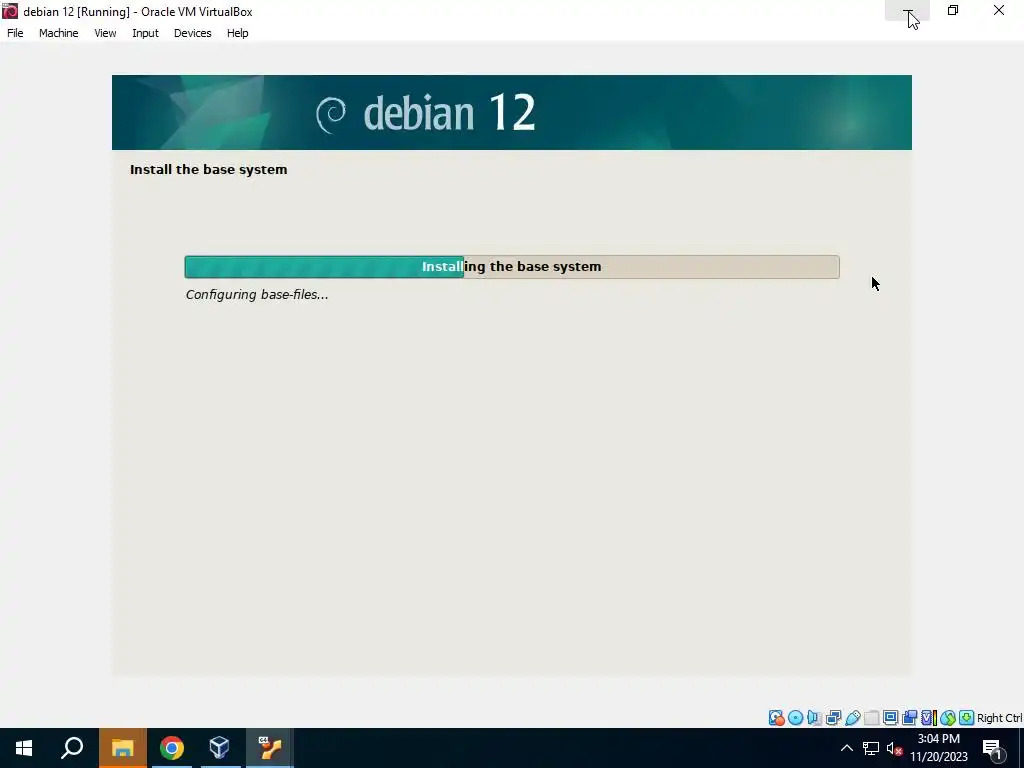
Task: Click the optical disc indicator icon
Action: coord(795,718)
